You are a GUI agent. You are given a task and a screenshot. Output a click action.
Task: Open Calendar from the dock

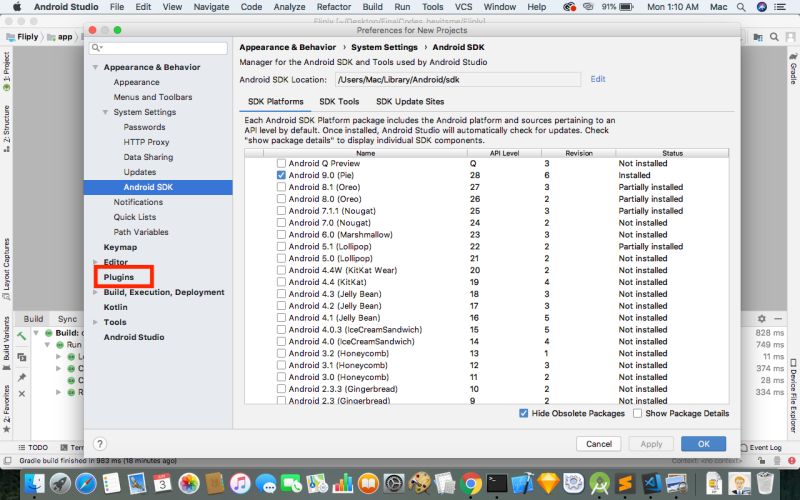click(162, 483)
